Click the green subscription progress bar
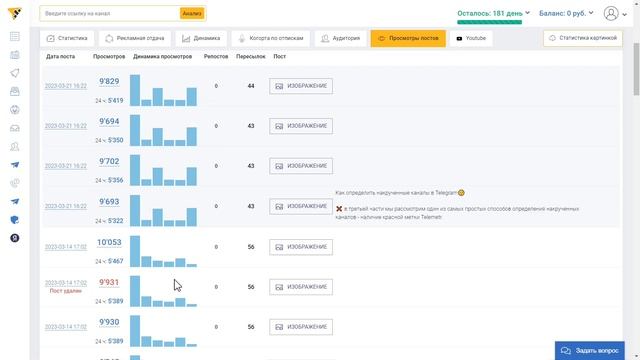The height and width of the screenshot is (360, 640). click(489, 22)
